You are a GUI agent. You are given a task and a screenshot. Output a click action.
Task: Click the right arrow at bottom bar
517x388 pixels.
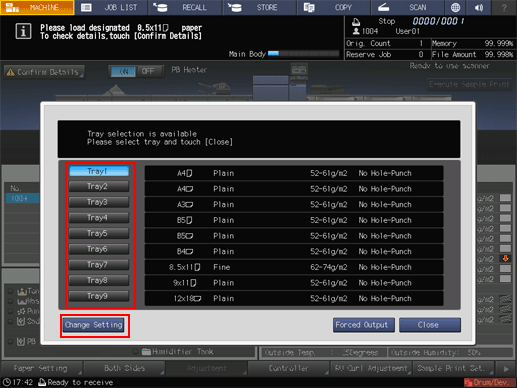click(x=506, y=369)
